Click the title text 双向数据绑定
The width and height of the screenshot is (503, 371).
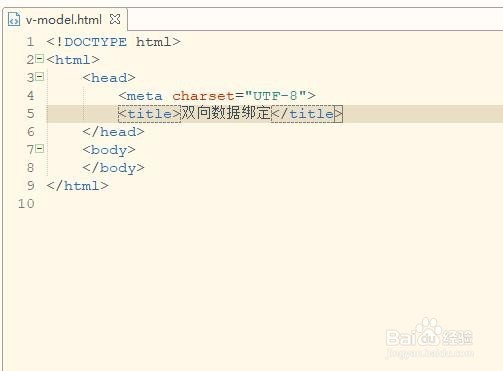tap(226, 113)
